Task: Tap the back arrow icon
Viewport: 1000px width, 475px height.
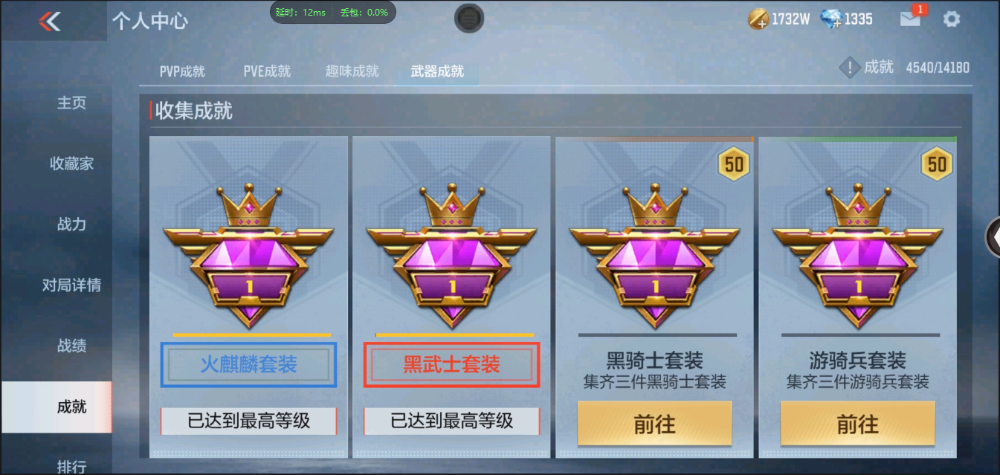Action: coord(49,21)
